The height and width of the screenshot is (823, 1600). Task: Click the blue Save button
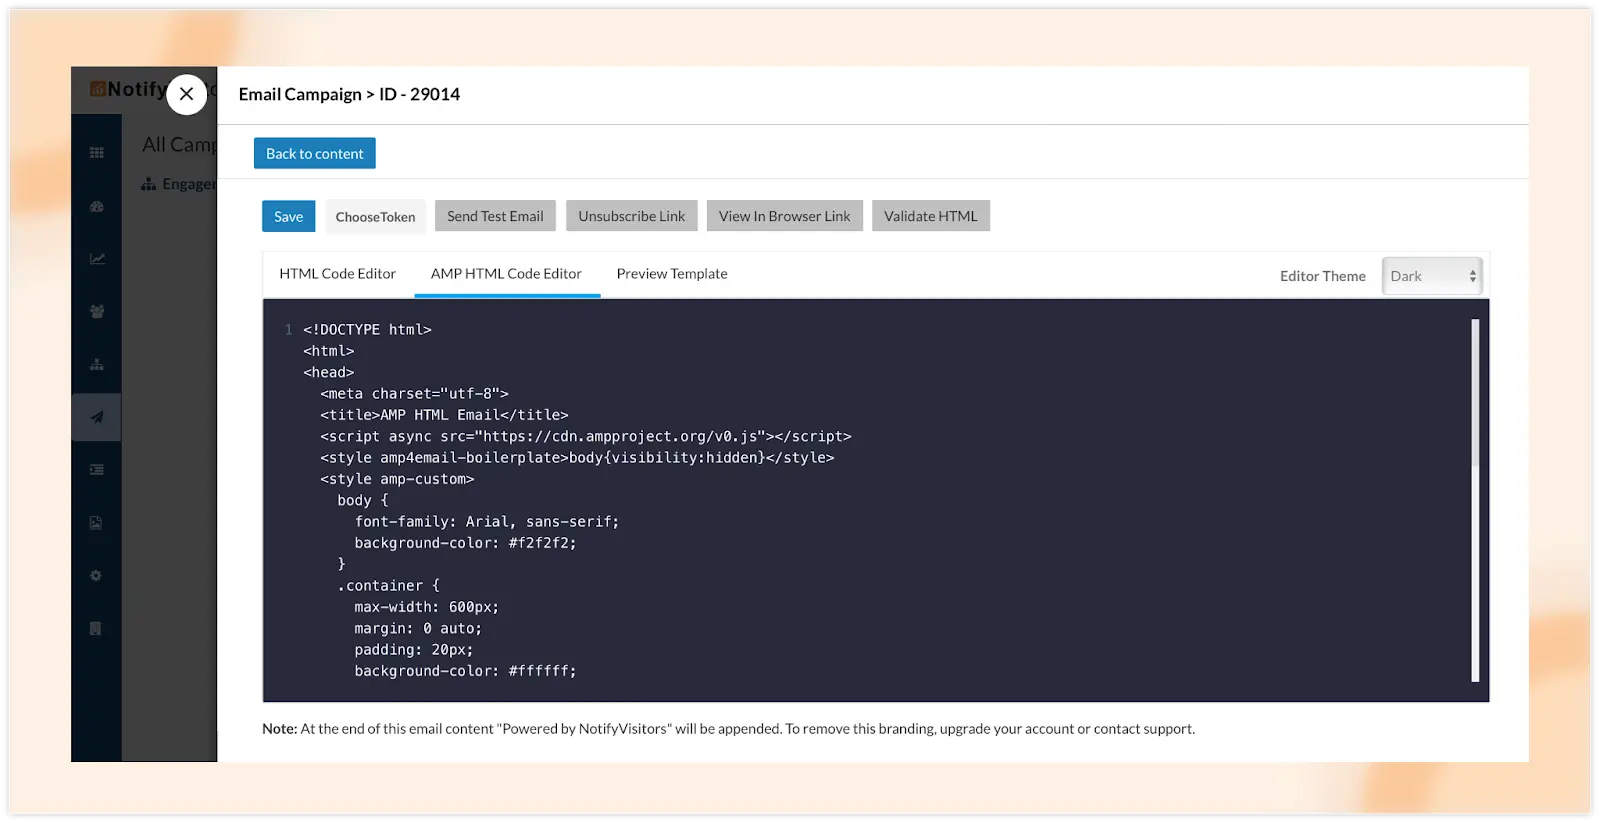pos(288,216)
